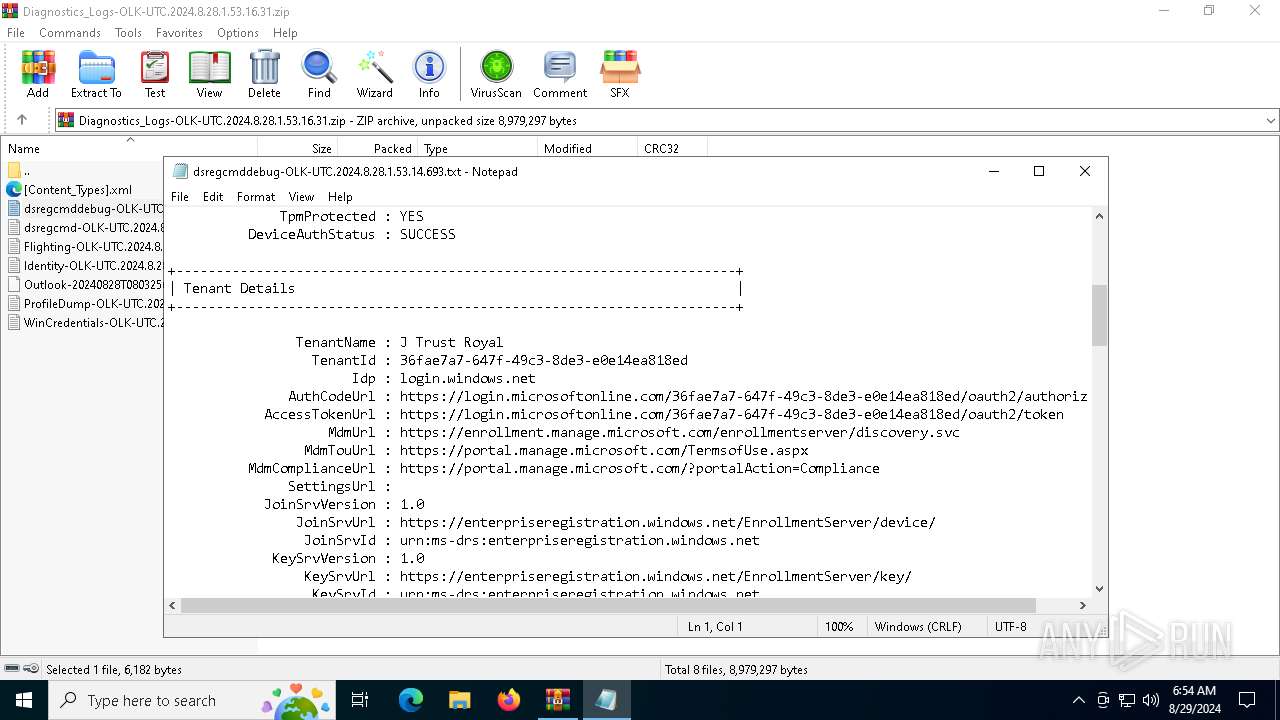Viewport: 1280px width, 720px height.
Task: Open the Find magnifier tool
Action: point(319,75)
